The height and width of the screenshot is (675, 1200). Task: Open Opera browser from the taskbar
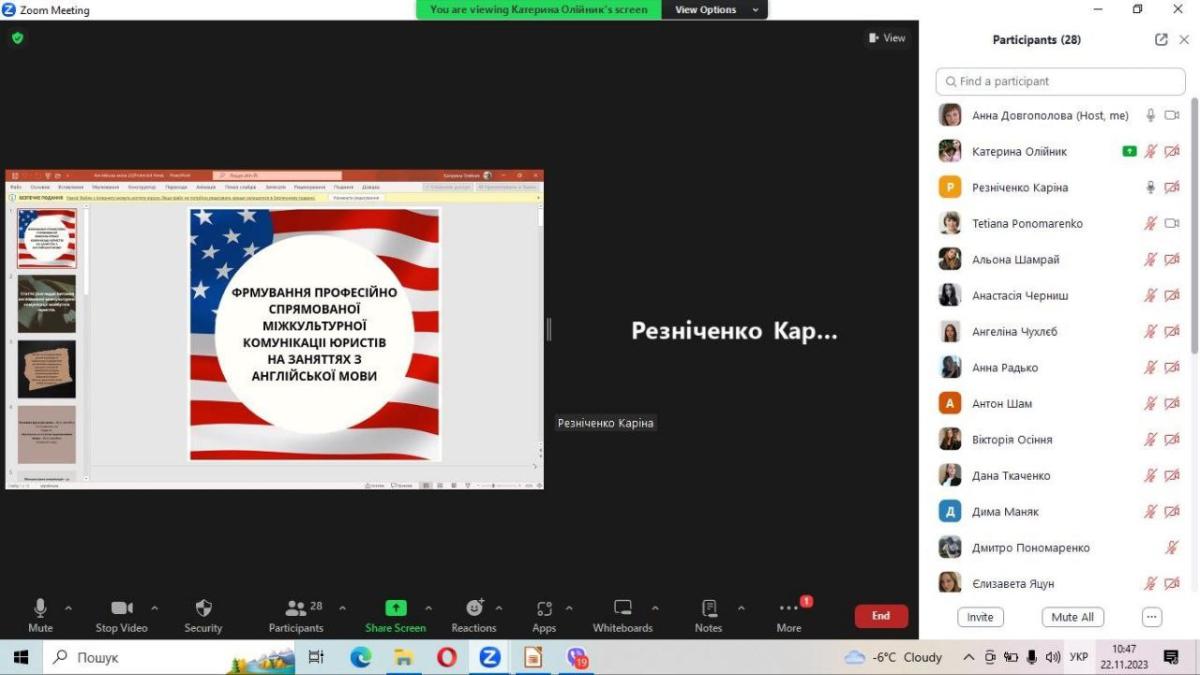click(446, 657)
